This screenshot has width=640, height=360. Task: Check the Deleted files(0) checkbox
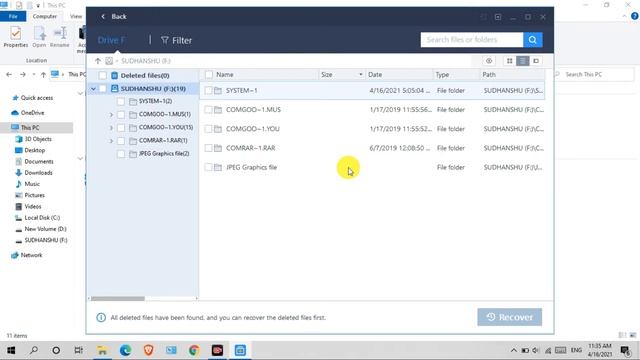click(102, 76)
